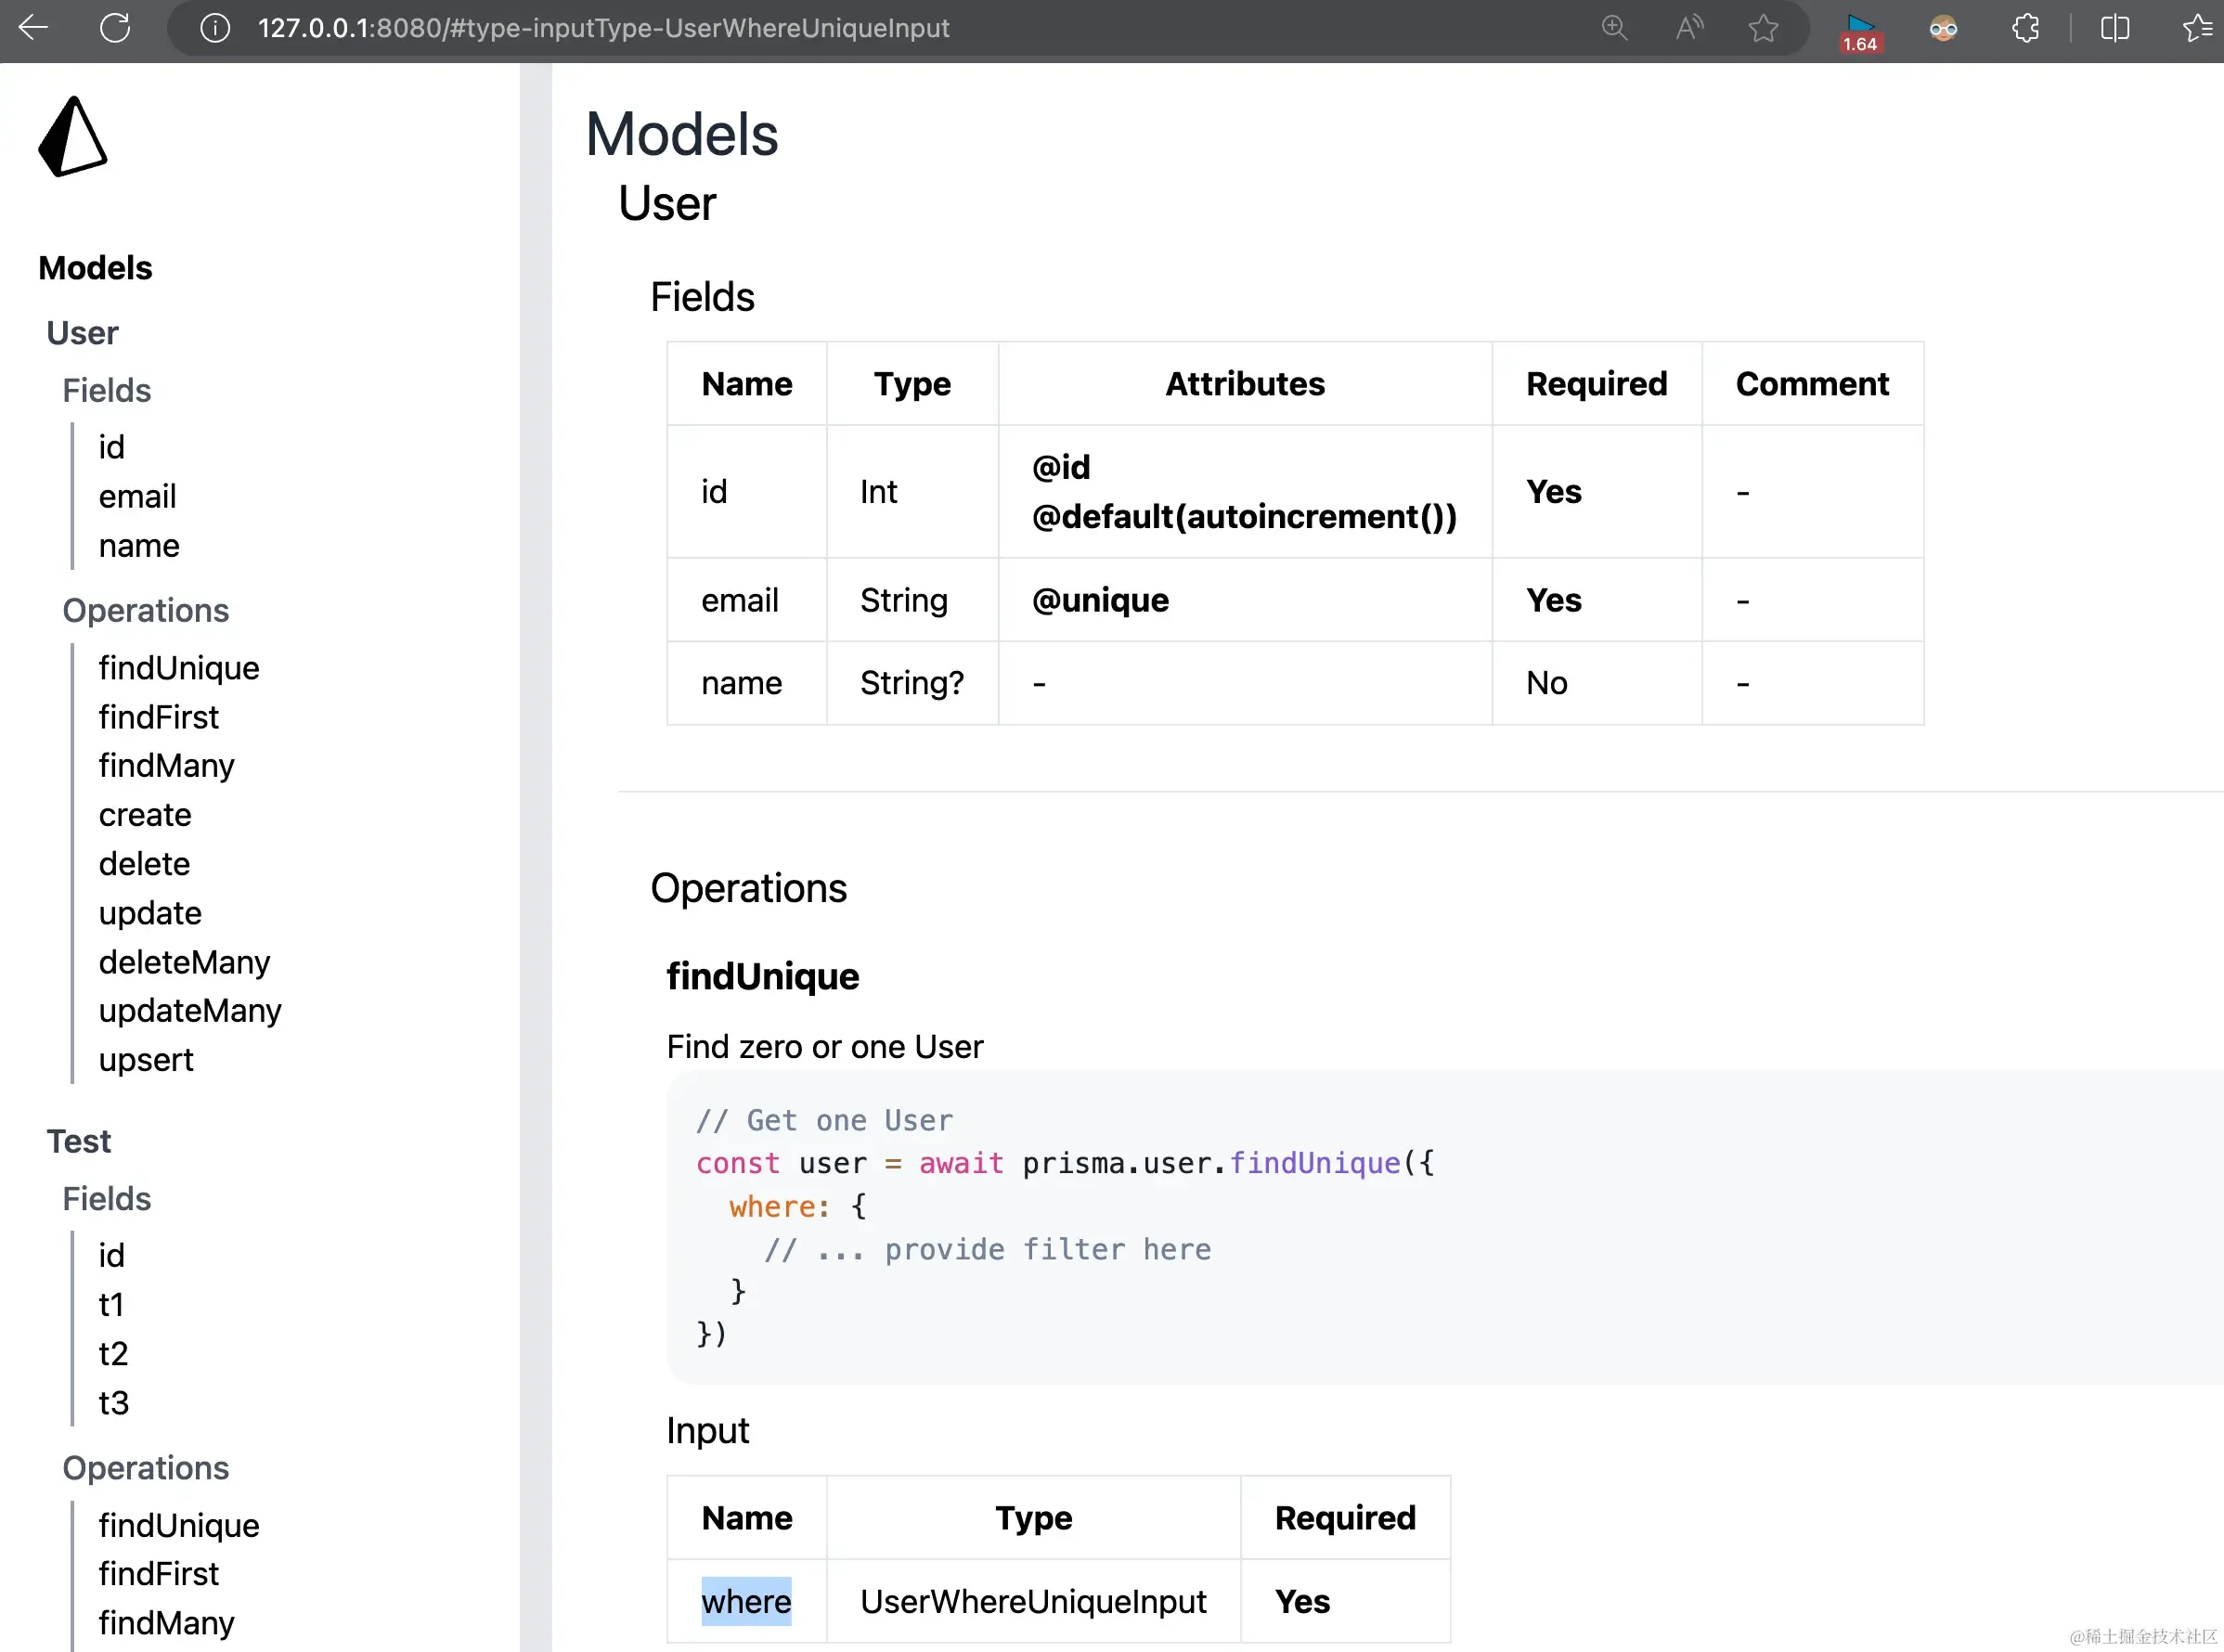Click UserWhereUniqueInput type in Input table
2224x1652 pixels.
click(x=1033, y=1601)
